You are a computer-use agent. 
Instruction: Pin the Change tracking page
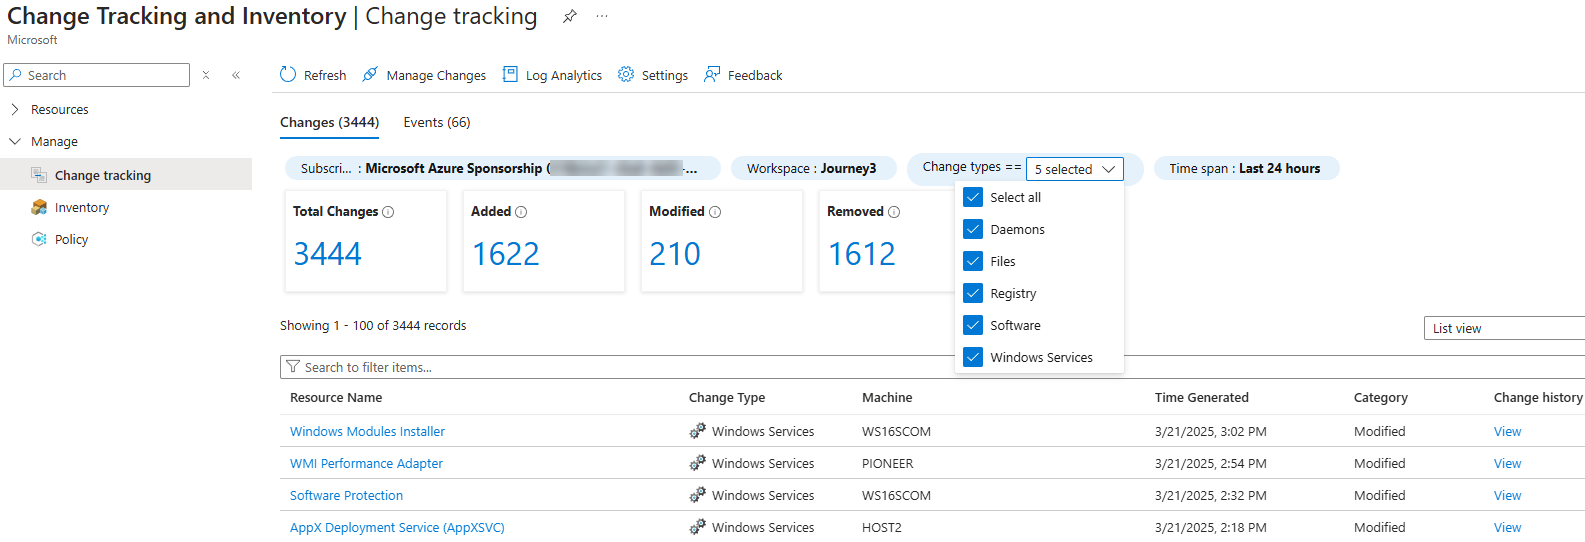coord(569,16)
